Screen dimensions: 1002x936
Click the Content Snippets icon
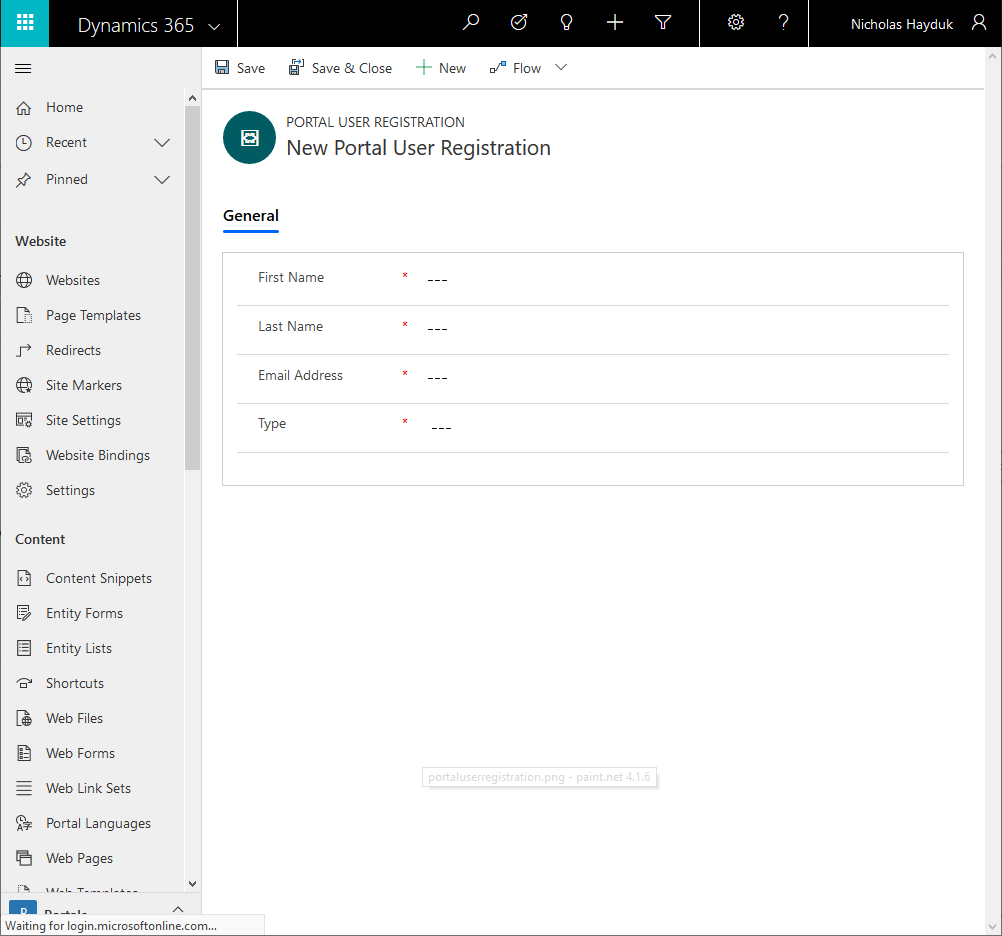[24, 578]
